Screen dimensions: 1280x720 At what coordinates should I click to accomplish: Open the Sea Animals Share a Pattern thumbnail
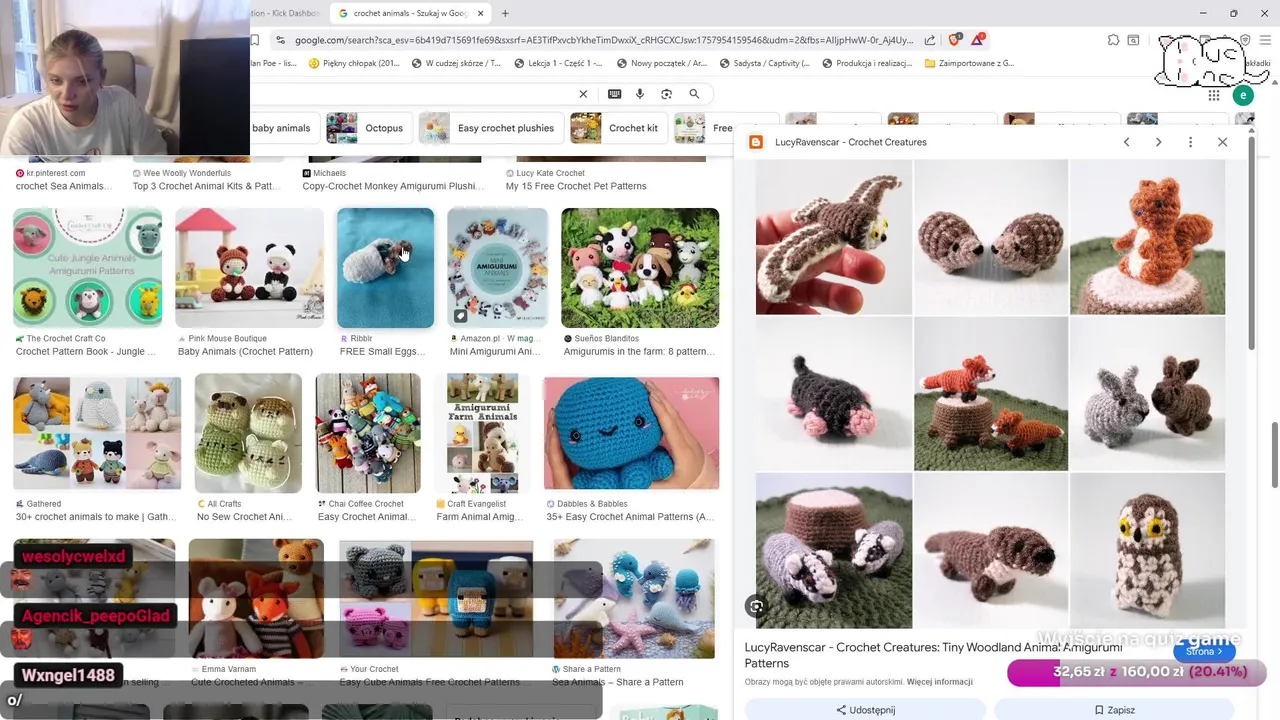[634, 599]
